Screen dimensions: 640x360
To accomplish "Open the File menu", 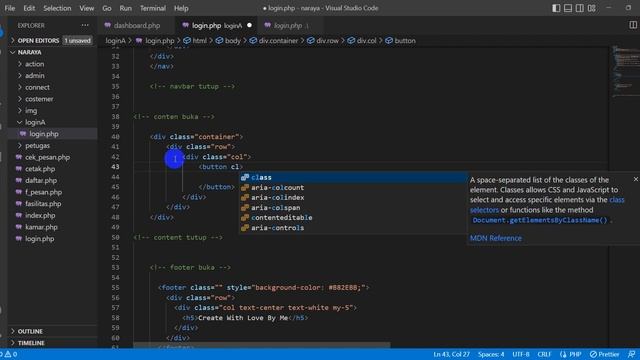I will (x=10, y=8).
